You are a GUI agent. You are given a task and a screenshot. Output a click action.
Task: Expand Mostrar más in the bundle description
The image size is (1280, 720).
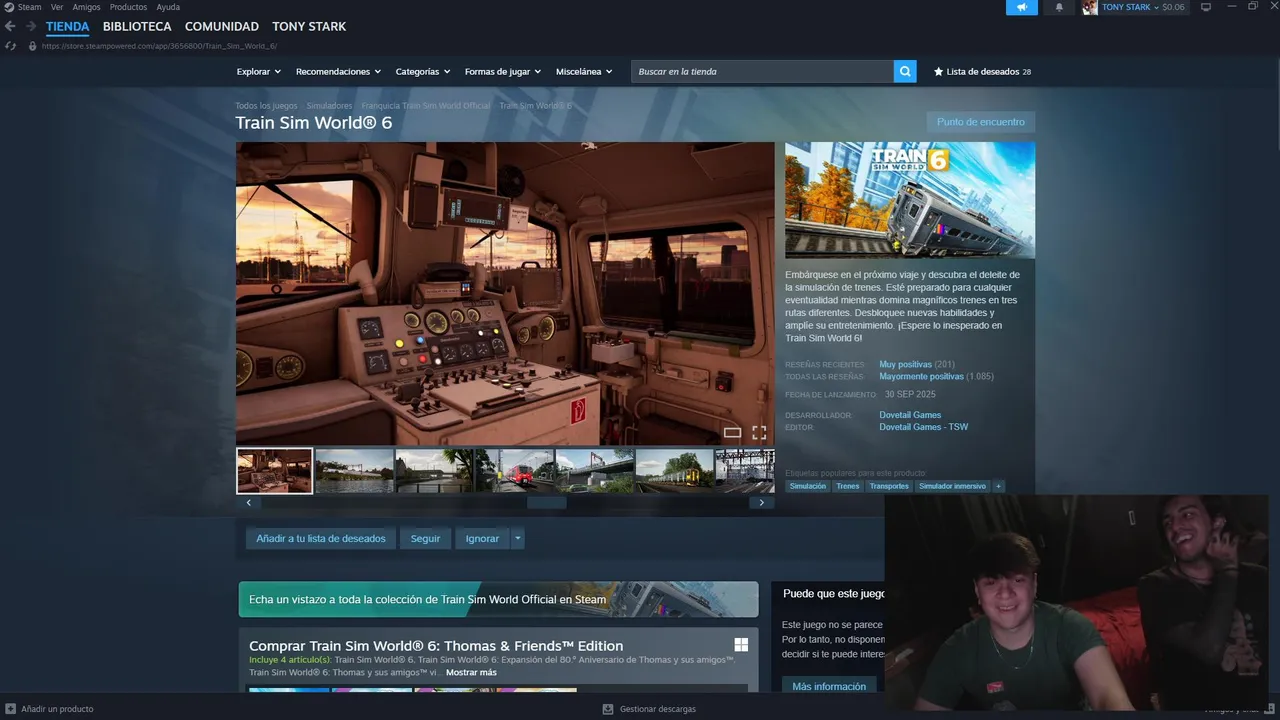[471, 672]
